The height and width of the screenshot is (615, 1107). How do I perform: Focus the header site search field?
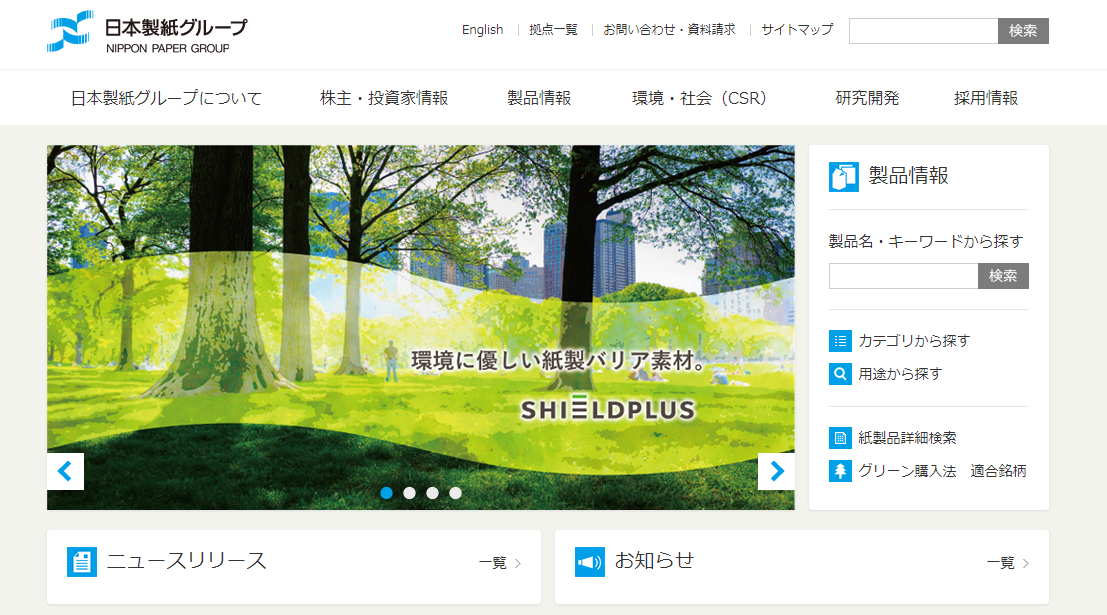coord(923,31)
